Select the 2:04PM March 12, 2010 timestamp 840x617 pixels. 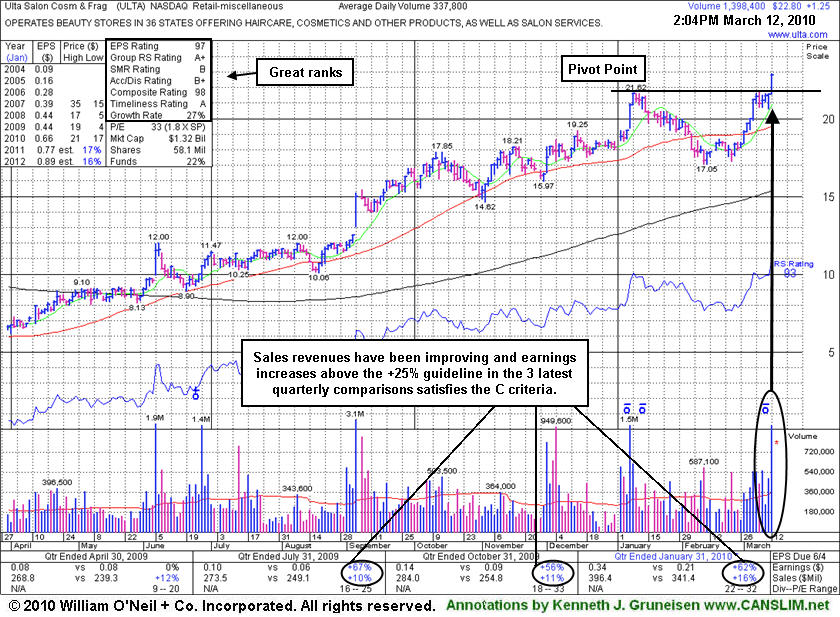coord(744,21)
